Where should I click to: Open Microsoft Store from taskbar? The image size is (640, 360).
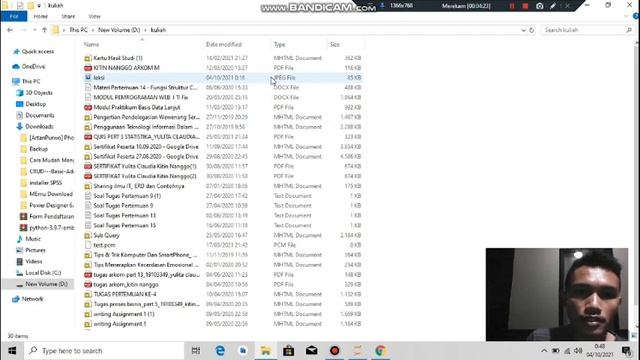pyautogui.click(x=289, y=351)
